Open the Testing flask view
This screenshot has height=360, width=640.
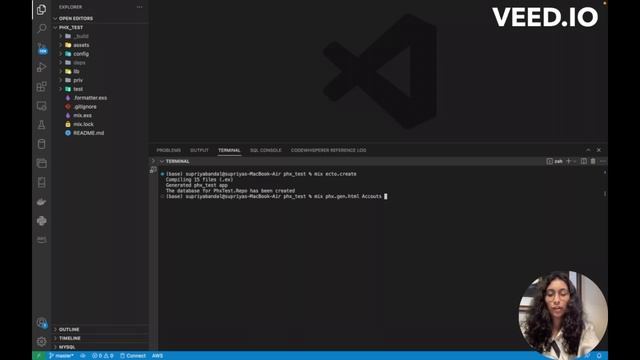click(41, 125)
